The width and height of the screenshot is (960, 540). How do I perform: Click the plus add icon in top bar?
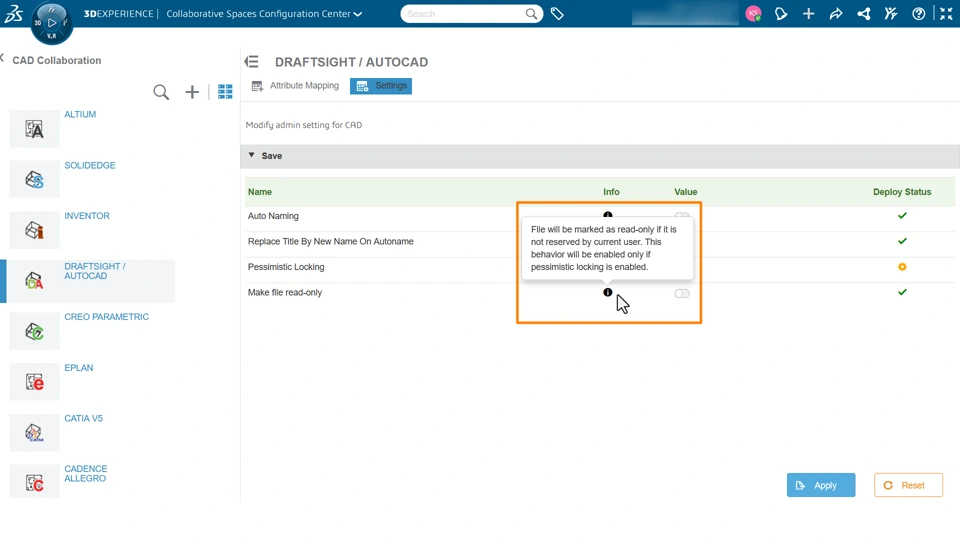click(x=809, y=13)
